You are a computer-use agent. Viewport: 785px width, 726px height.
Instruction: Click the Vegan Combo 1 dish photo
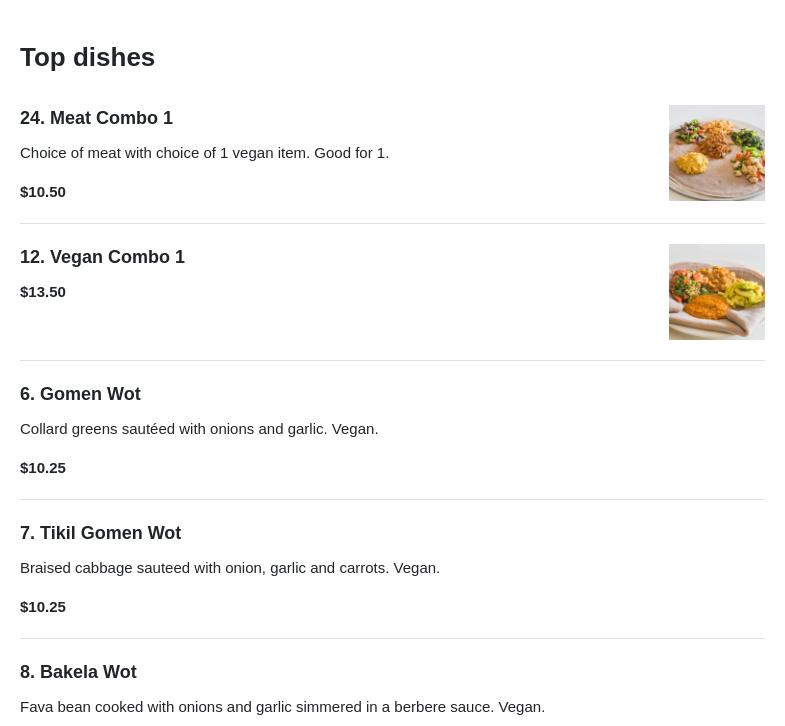pyautogui.click(x=716, y=292)
